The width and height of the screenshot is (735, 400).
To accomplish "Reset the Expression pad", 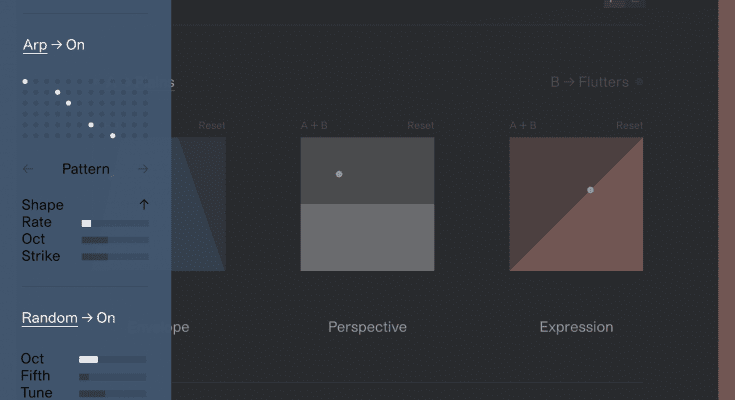I will point(629,126).
